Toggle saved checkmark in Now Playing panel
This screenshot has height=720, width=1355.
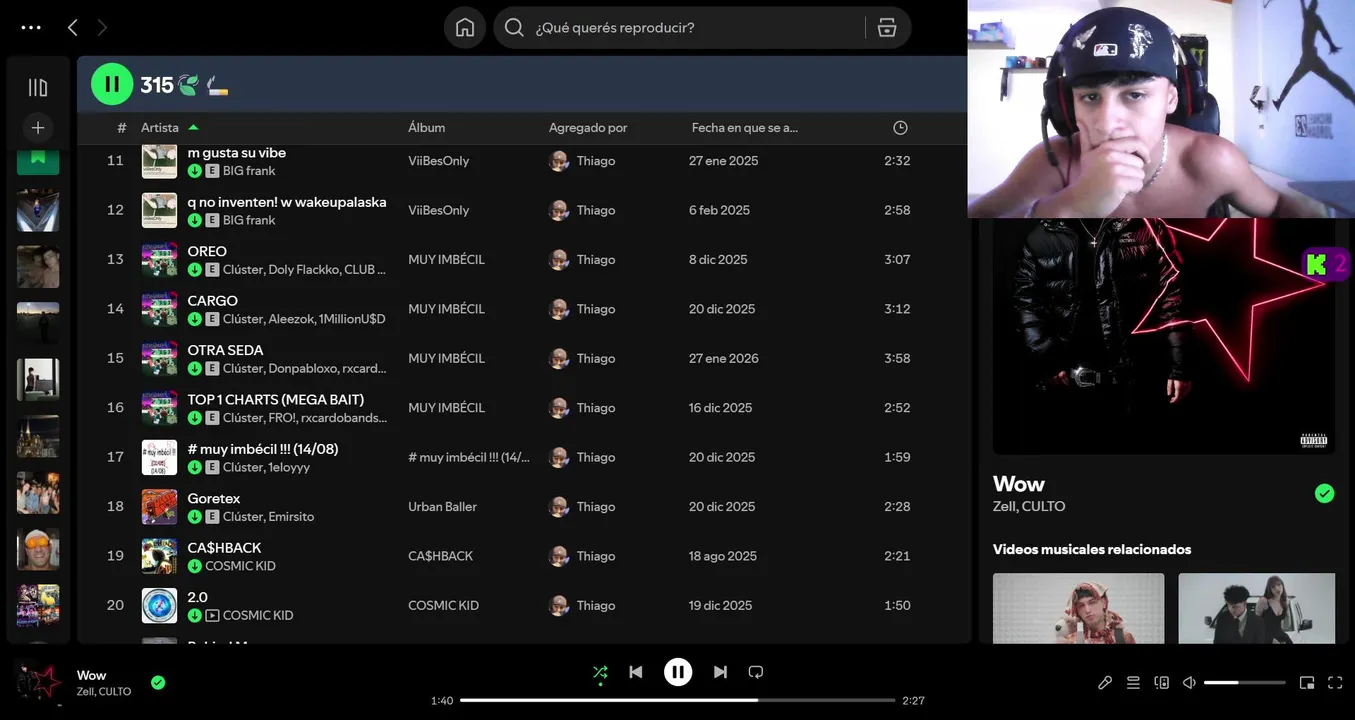click(1325, 493)
